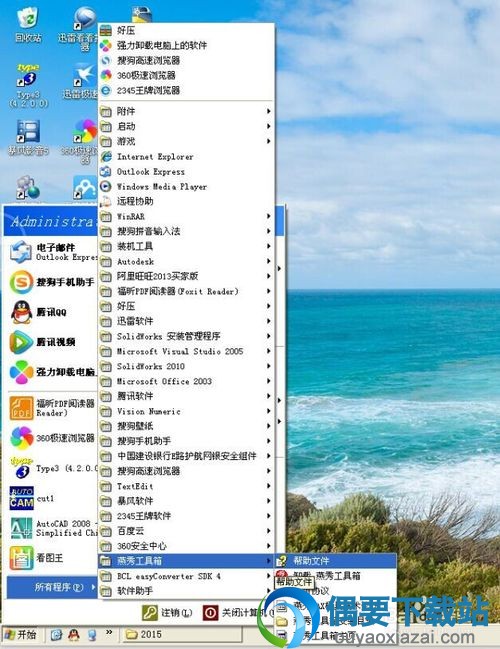Expand Microsoft Visual Studio 2005 folder
500x649 pixels.
click(x=186, y=351)
